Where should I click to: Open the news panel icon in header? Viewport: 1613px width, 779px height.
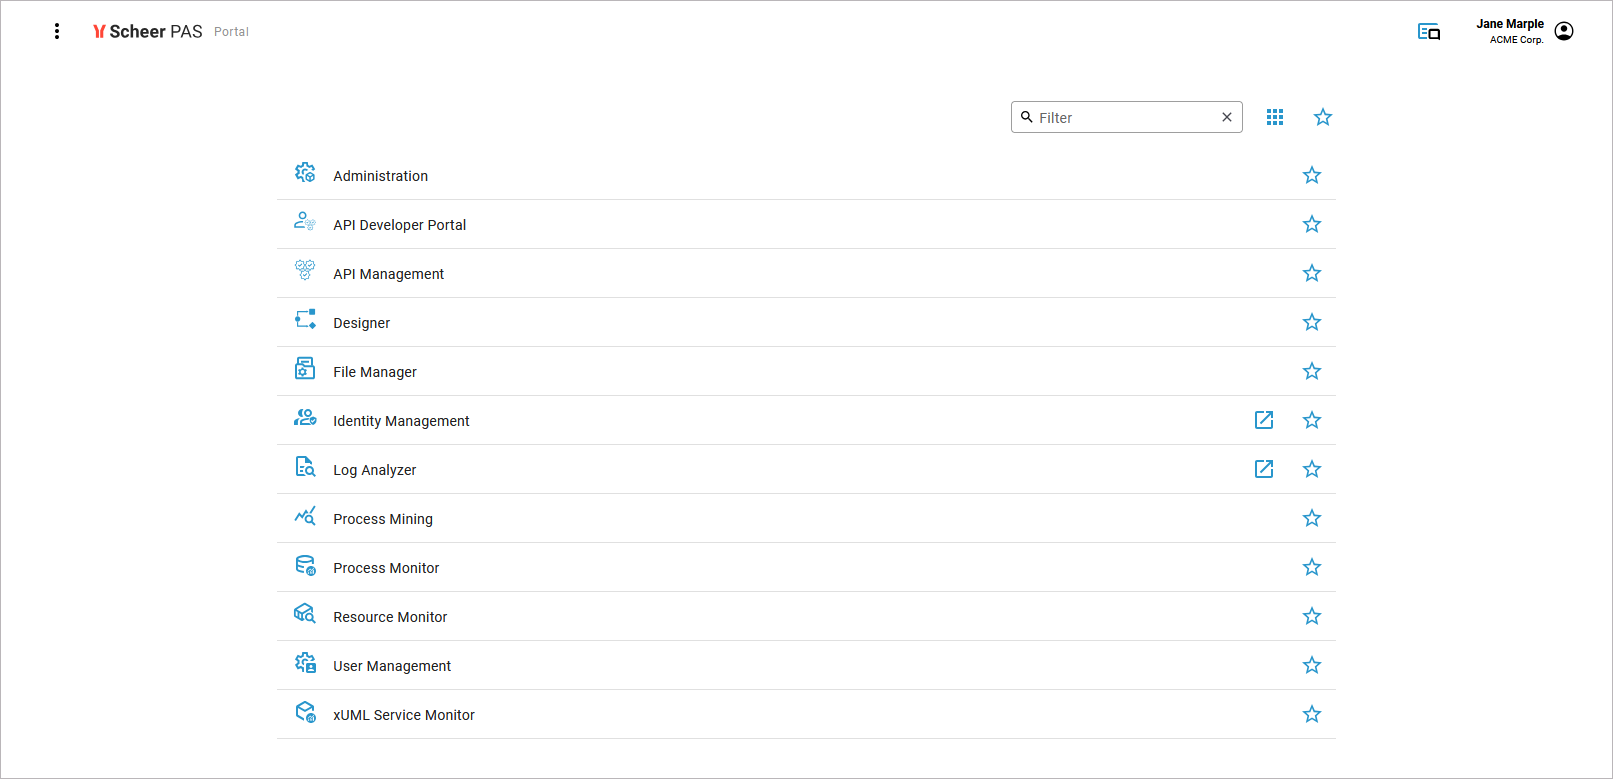click(x=1429, y=32)
